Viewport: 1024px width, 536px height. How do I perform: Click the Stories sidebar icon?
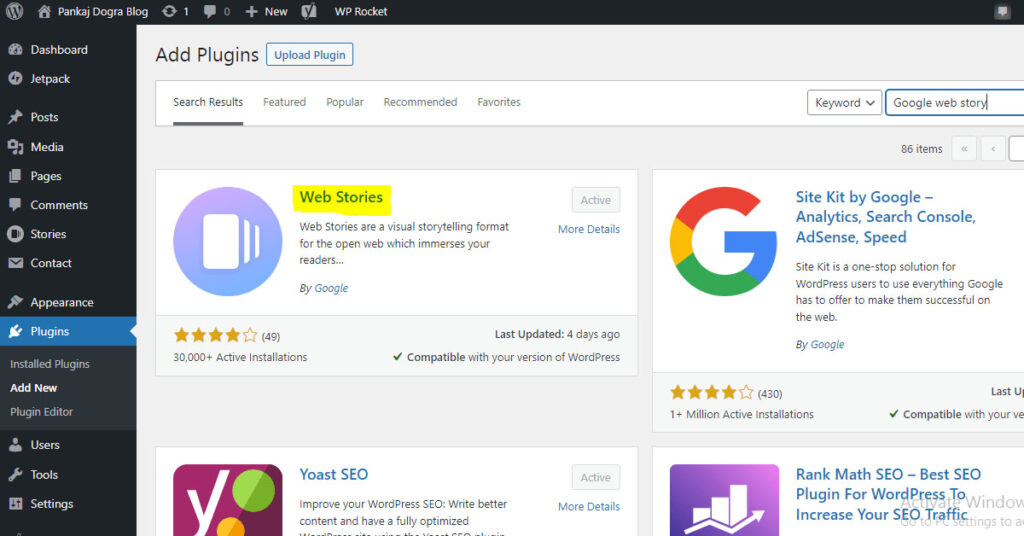[16, 234]
